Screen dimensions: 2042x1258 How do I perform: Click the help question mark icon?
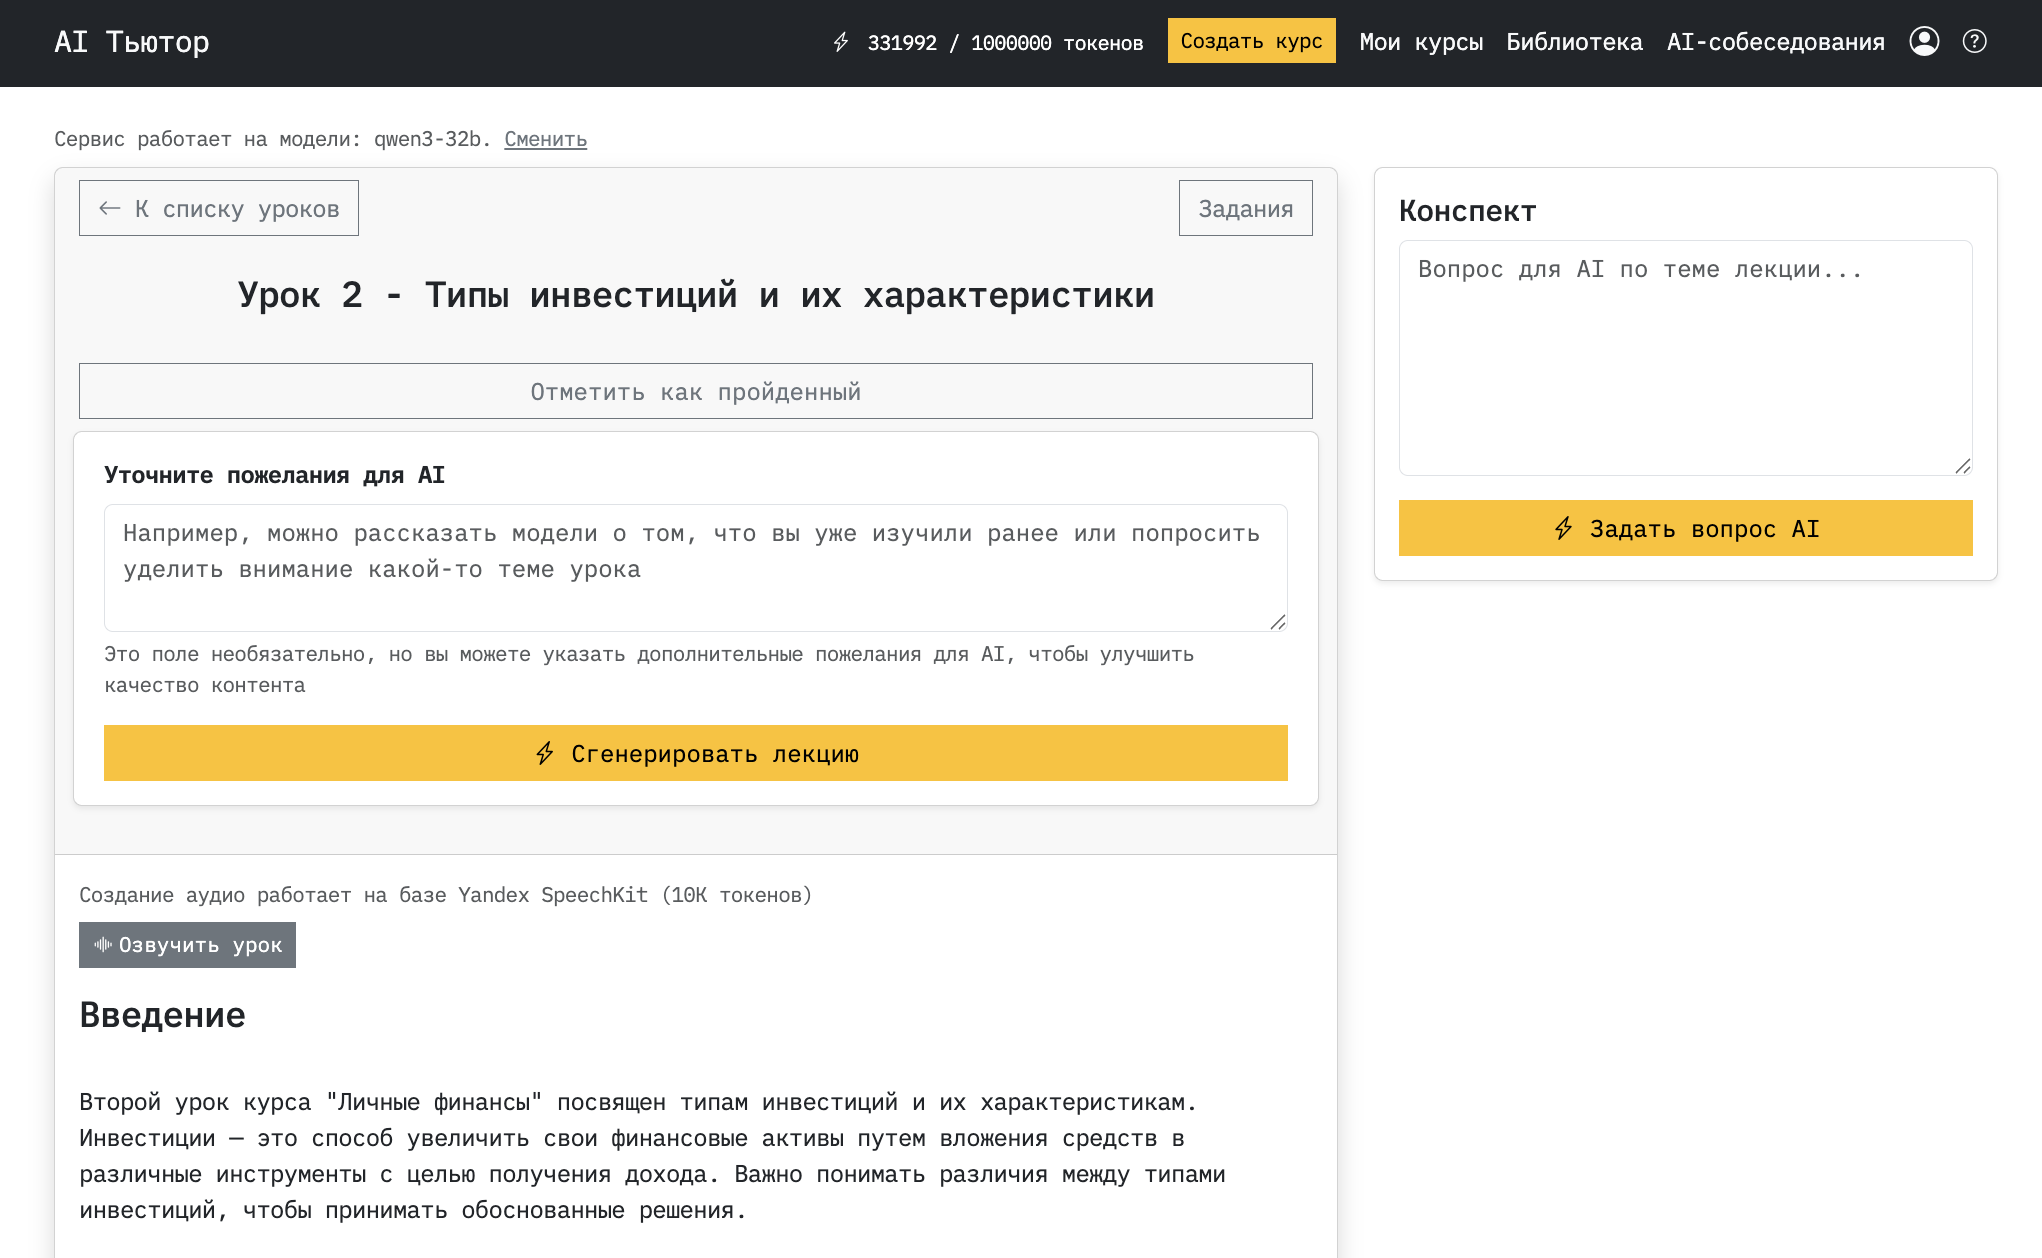[1974, 41]
